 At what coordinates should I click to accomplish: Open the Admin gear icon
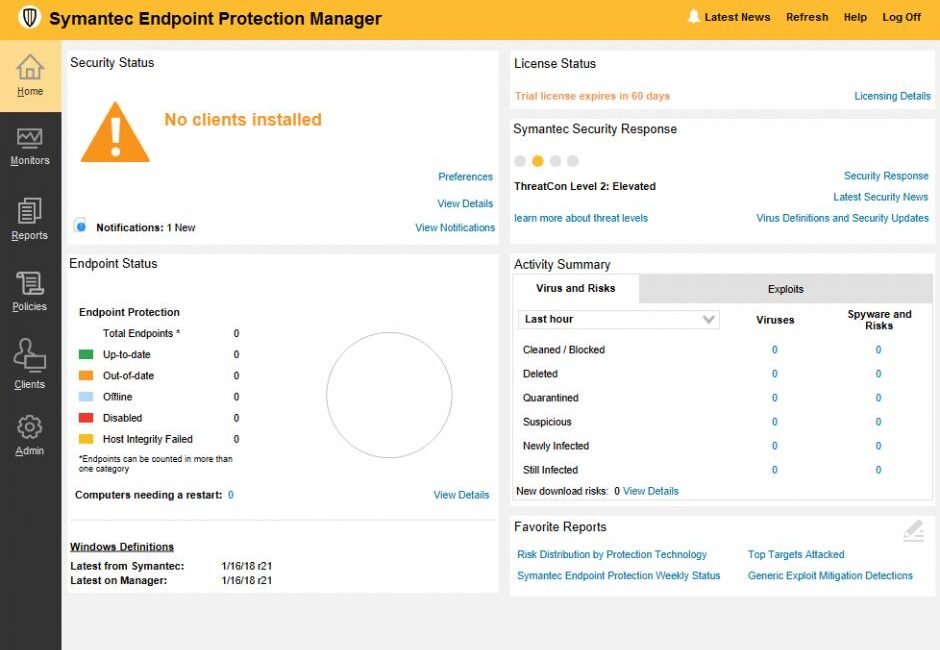coord(29,427)
